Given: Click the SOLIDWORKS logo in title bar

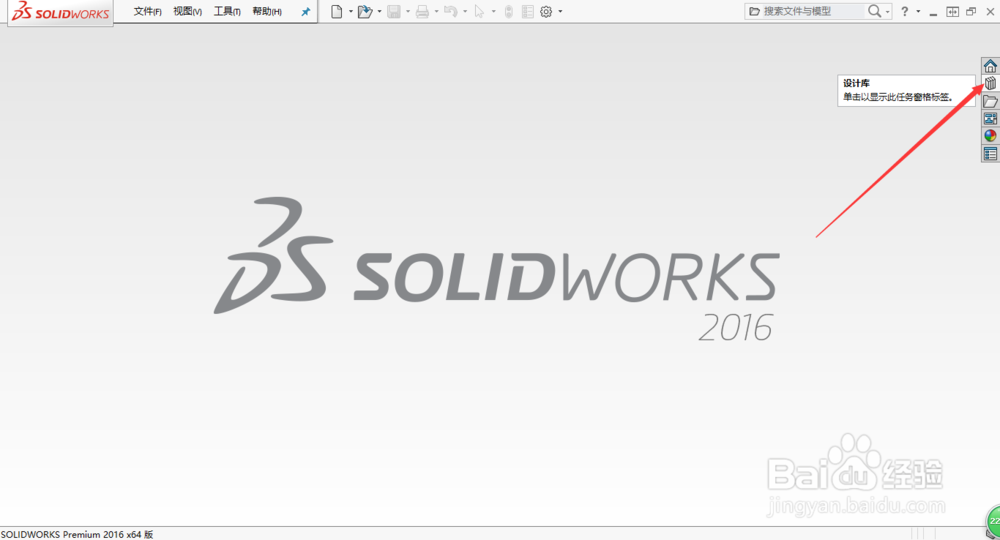Looking at the screenshot, I should [x=61, y=11].
